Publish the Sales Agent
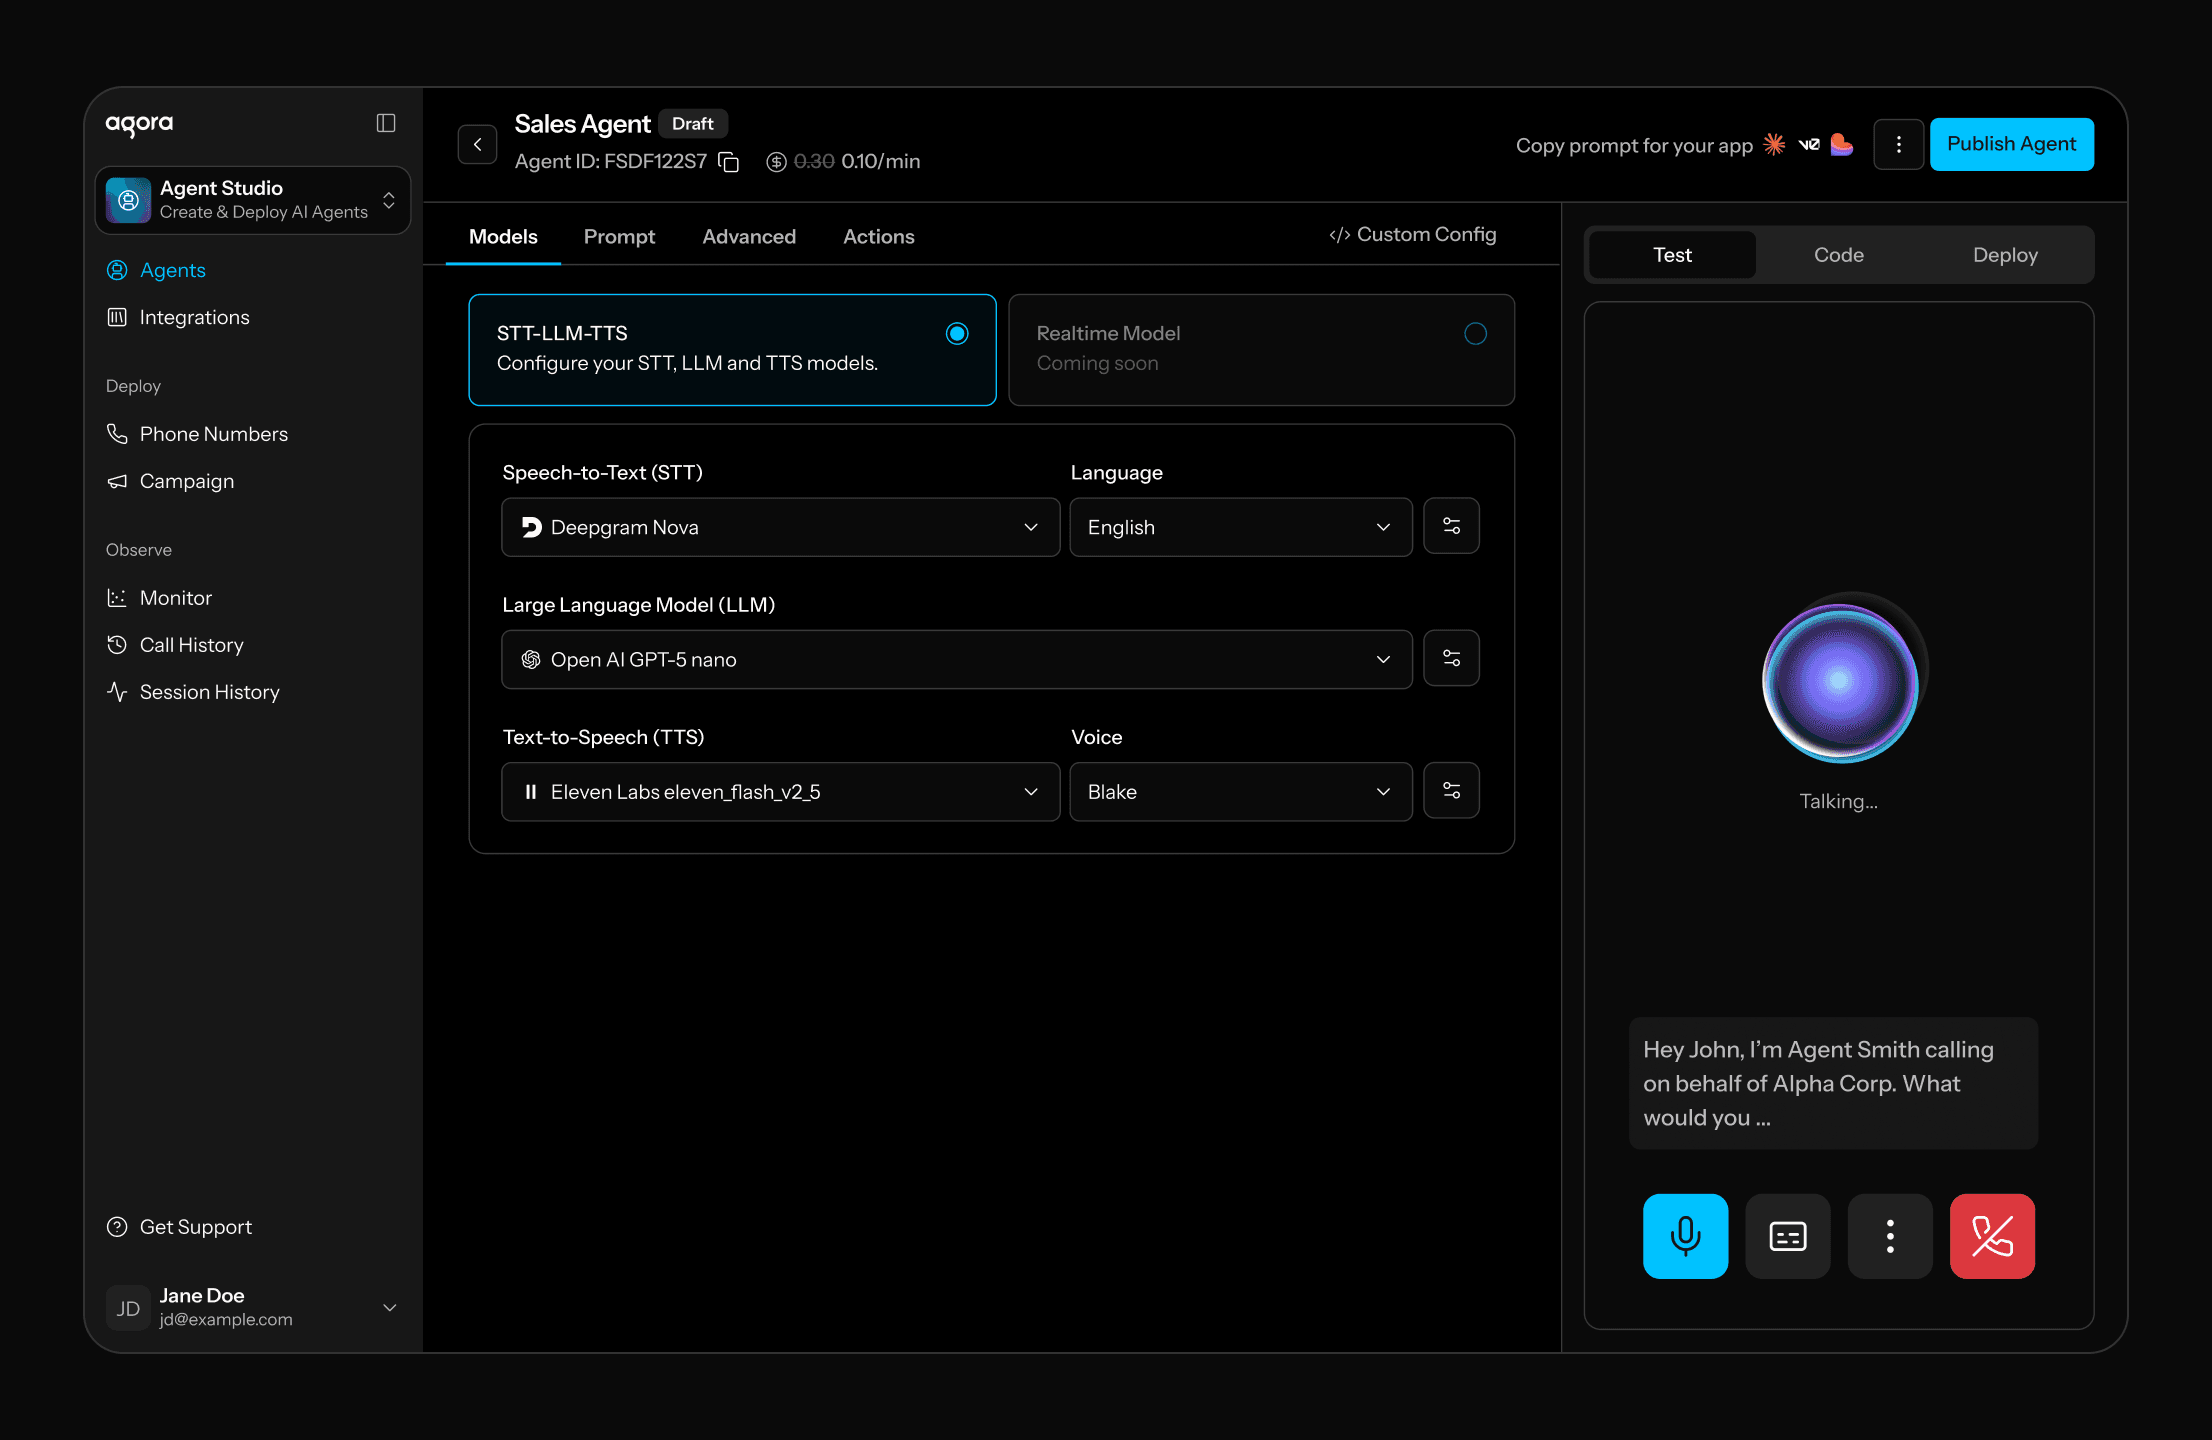The height and width of the screenshot is (1440, 2212). 2012,144
